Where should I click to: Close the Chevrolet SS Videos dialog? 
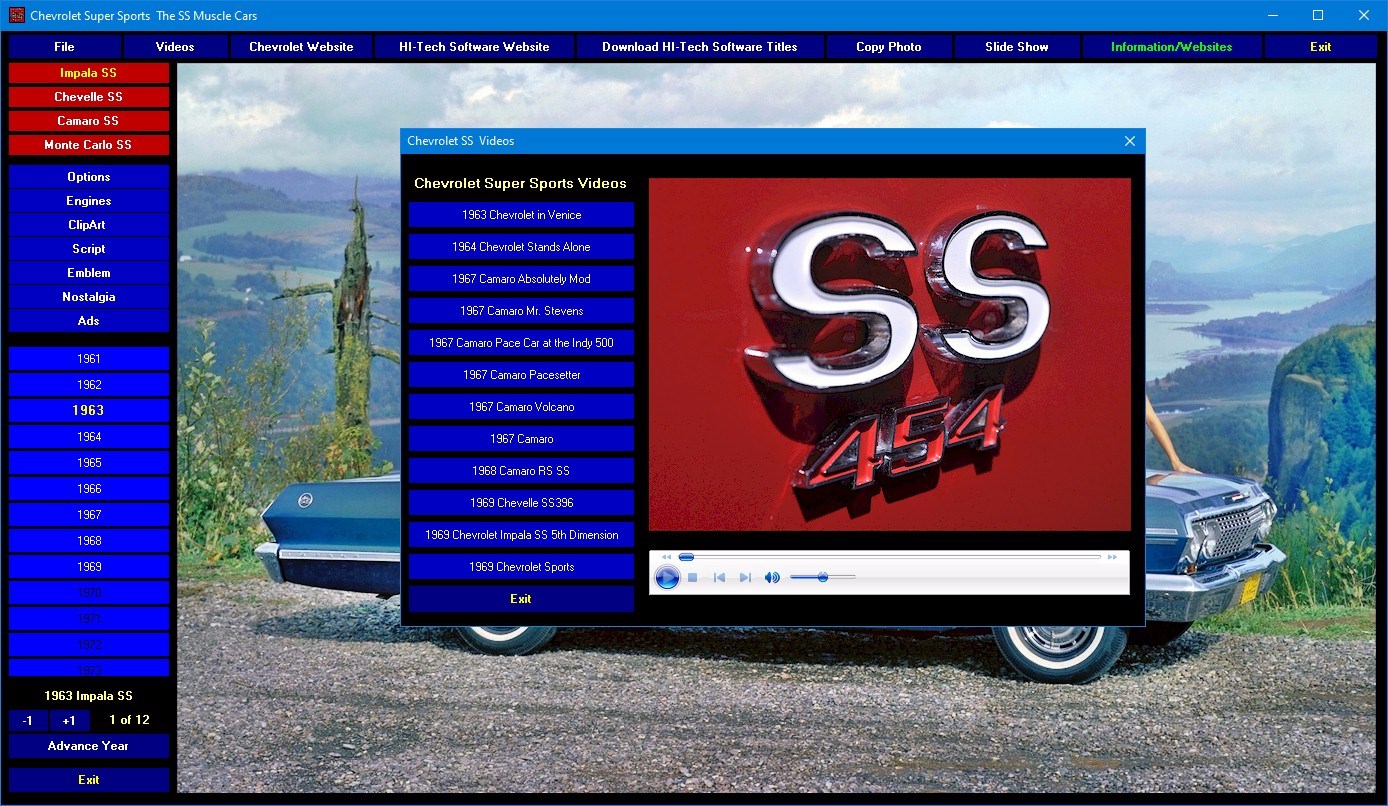point(1130,141)
